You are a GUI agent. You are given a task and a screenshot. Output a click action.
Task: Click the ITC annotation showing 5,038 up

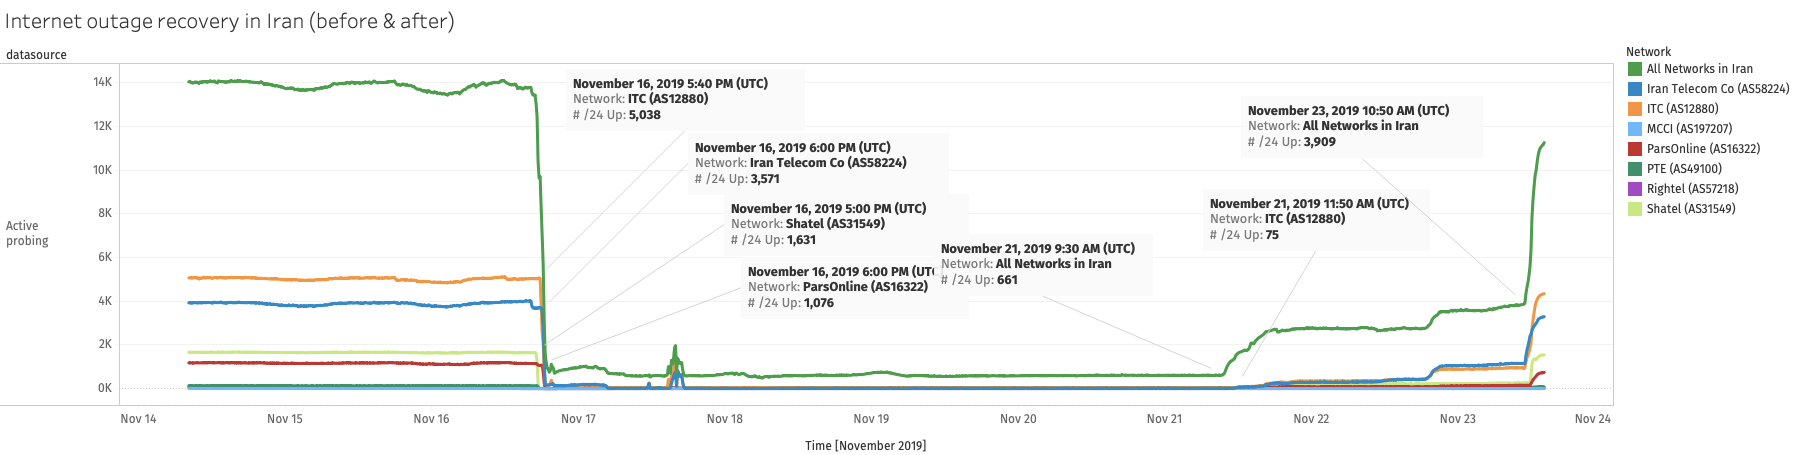[670, 99]
